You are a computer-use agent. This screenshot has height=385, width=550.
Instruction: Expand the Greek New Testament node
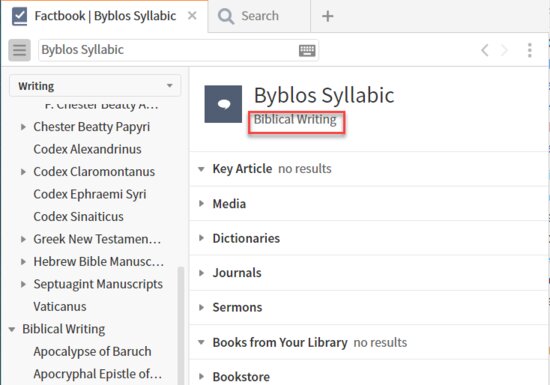pyautogui.click(x=23, y=239)
